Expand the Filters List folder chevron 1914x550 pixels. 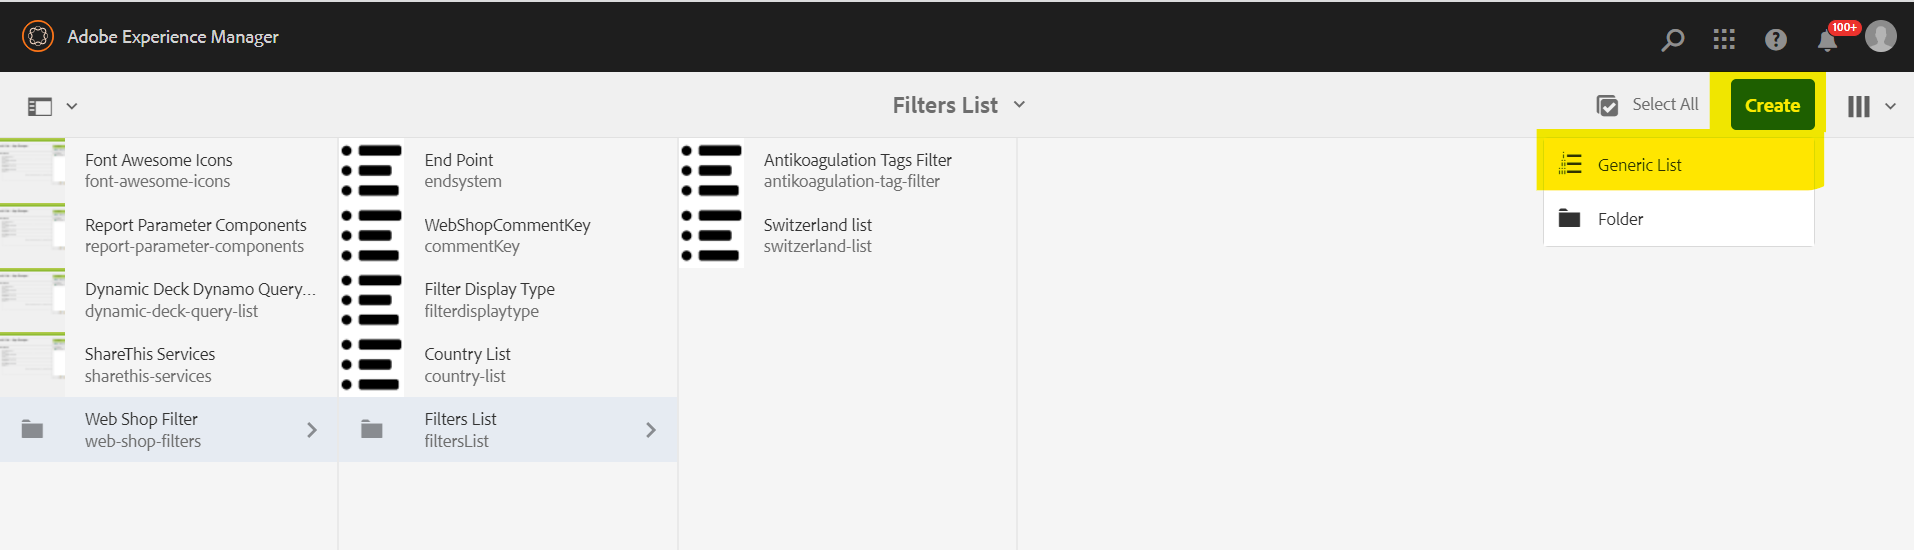[x=651, y=430]
